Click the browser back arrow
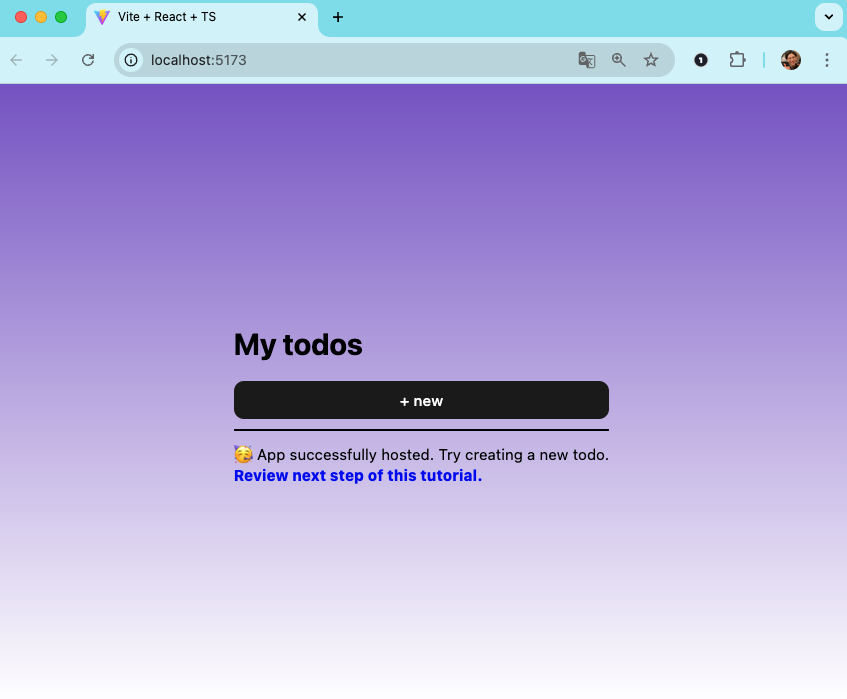Image resolution: width=847 pixels, height=699 pixels. [16, 60]
